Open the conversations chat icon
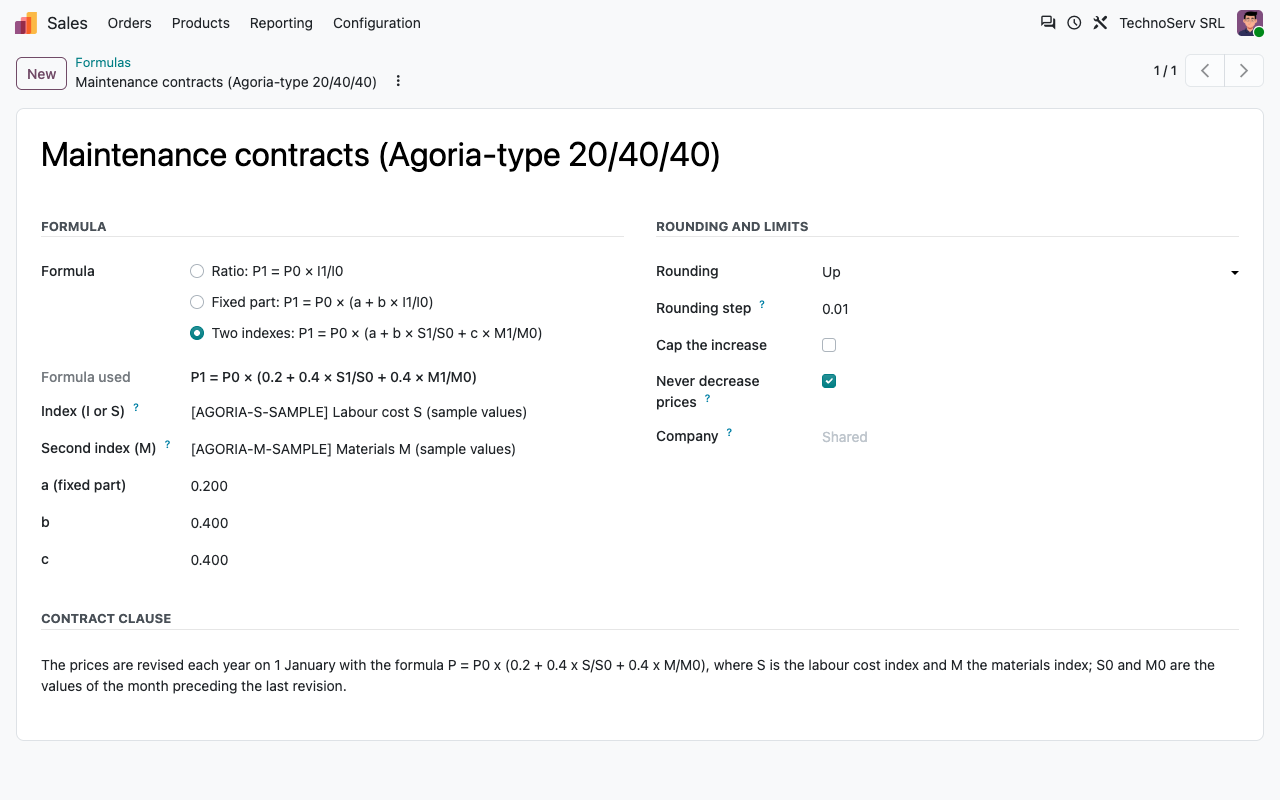This screenshot has height=800, width=1280. [x=1048, y=22]
